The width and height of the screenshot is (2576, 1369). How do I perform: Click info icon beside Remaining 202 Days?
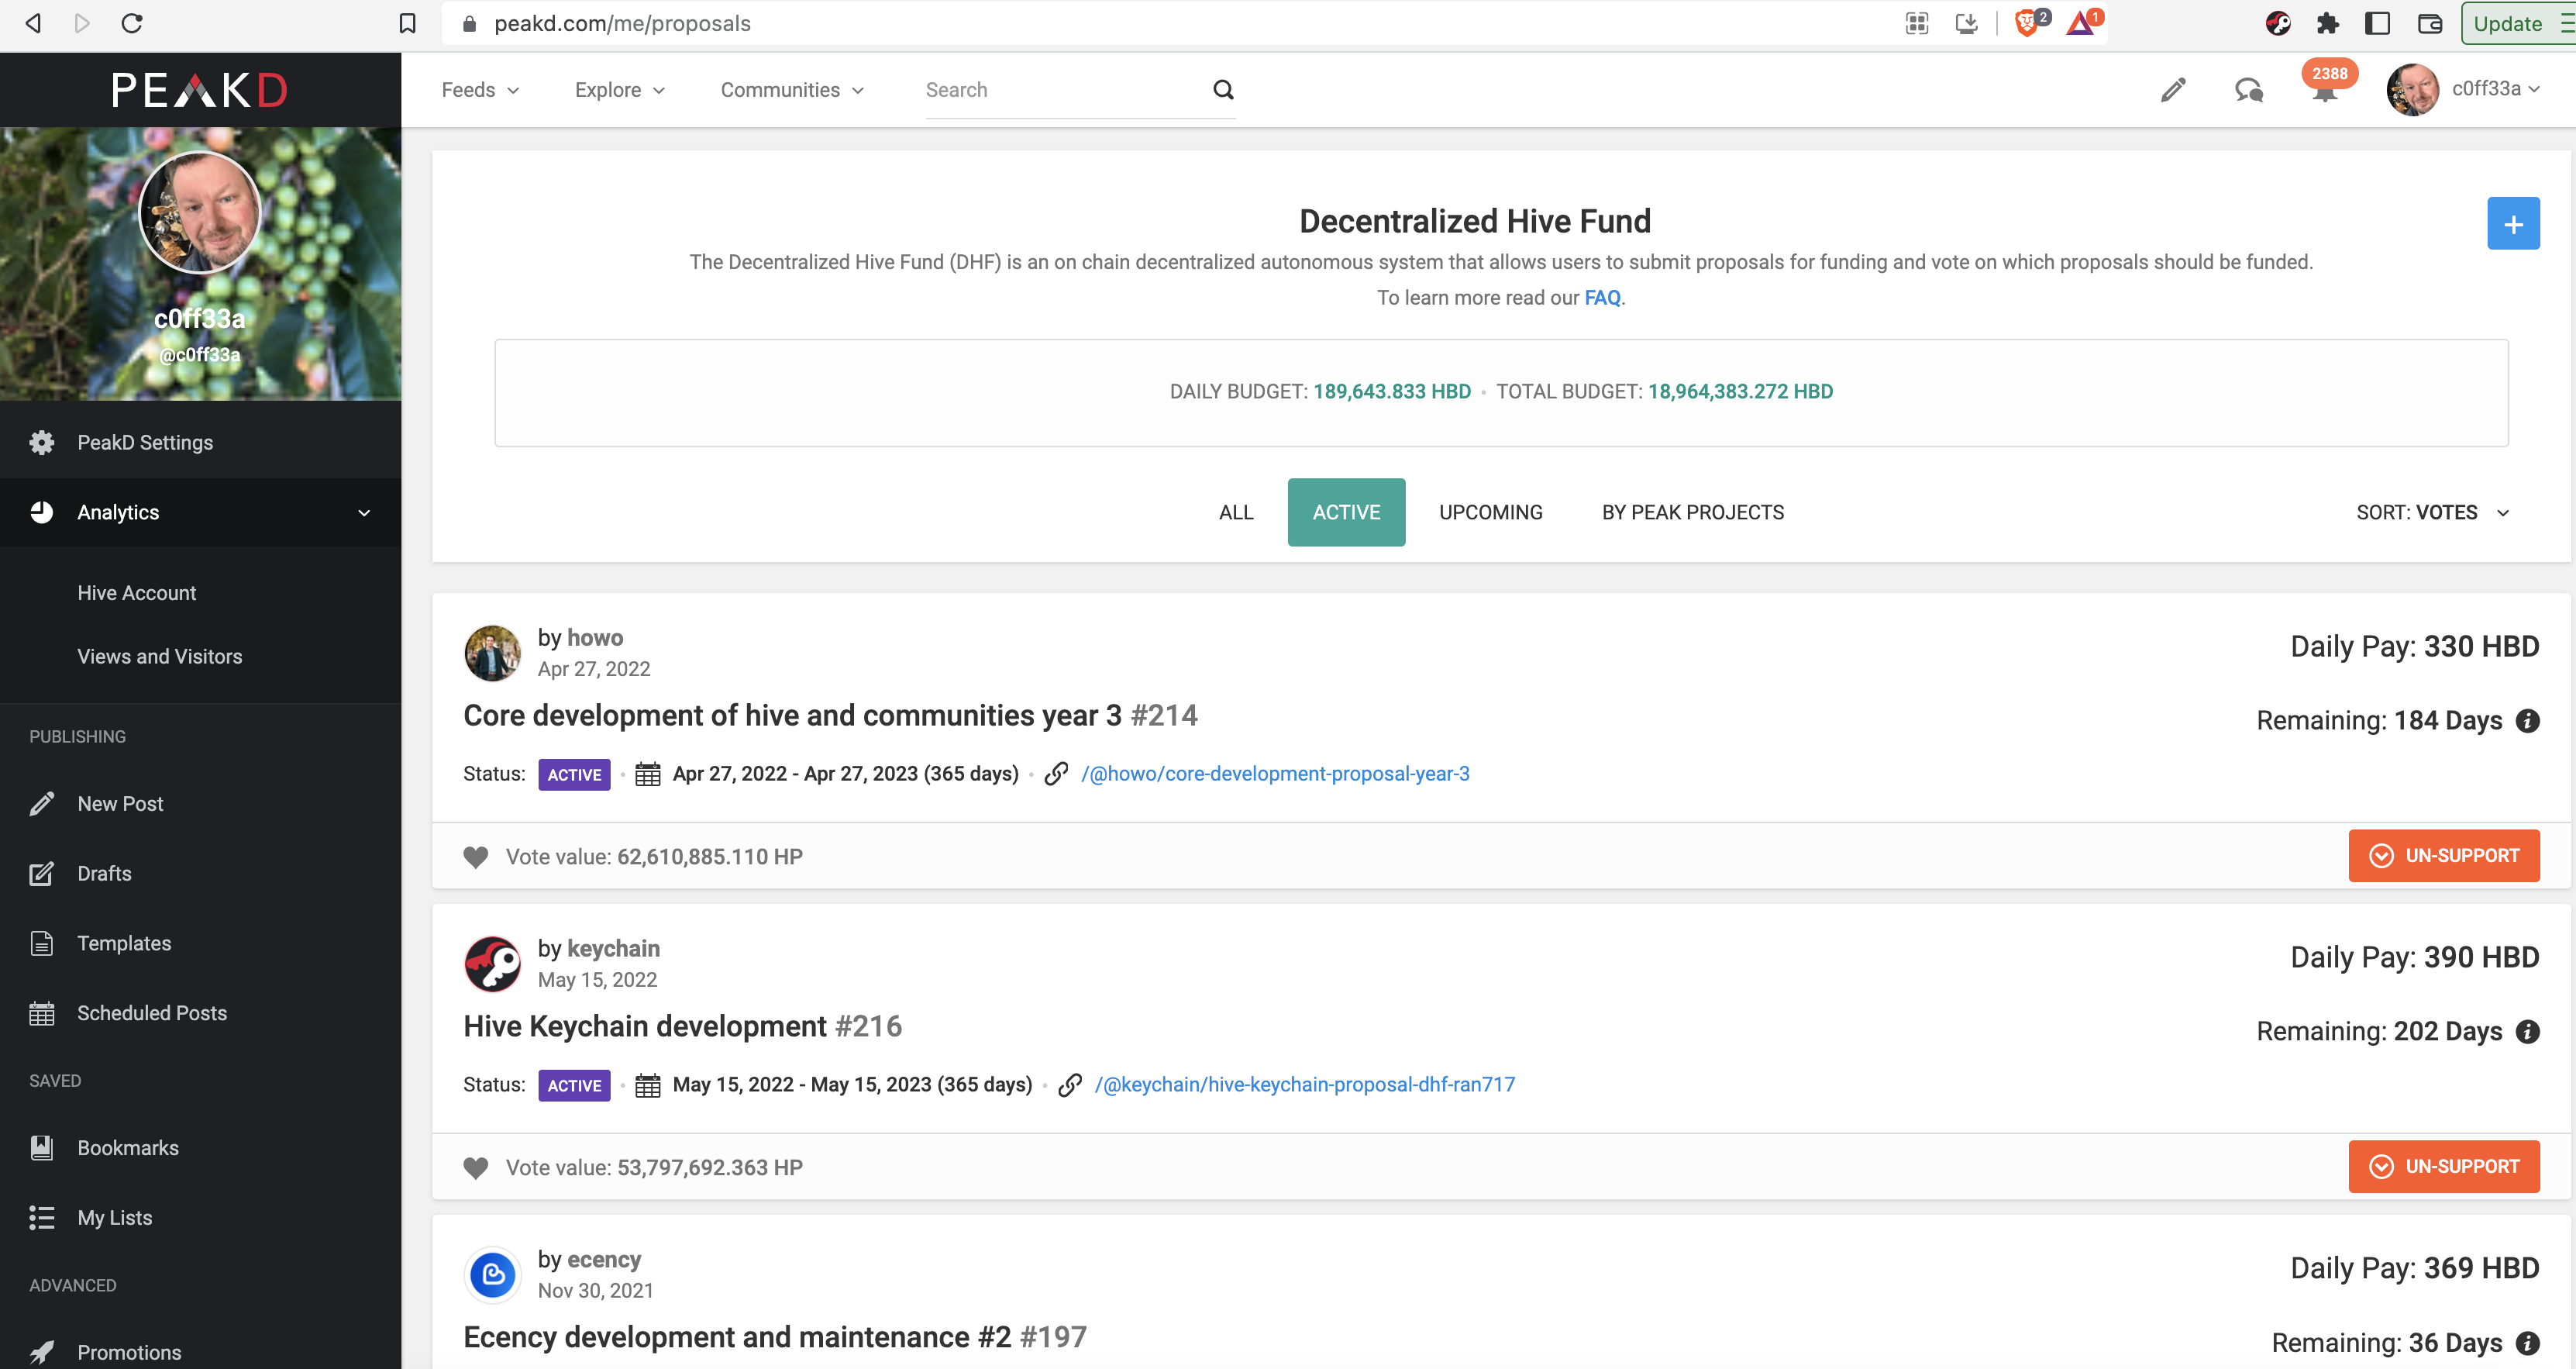[2527, 1032]
